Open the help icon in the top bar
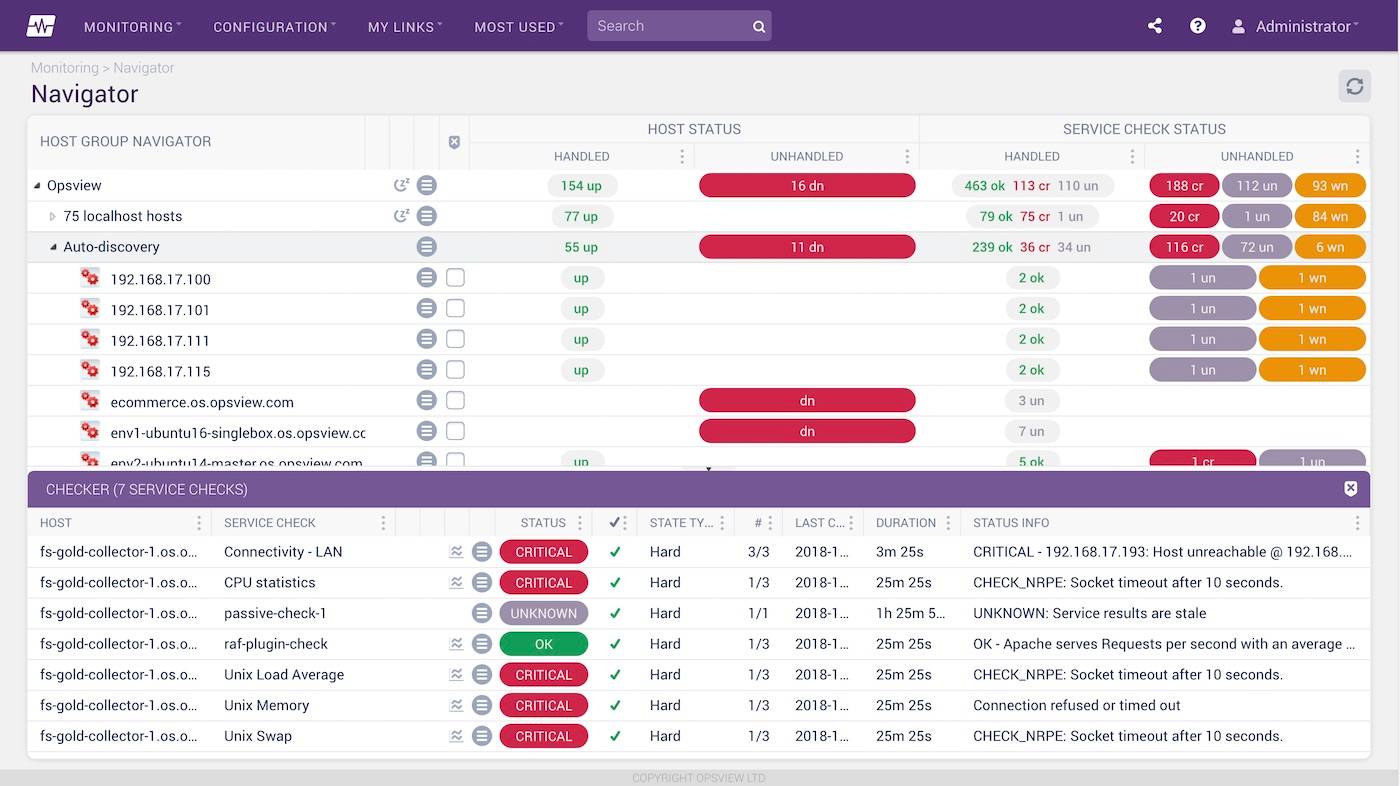 [1197, 26]
